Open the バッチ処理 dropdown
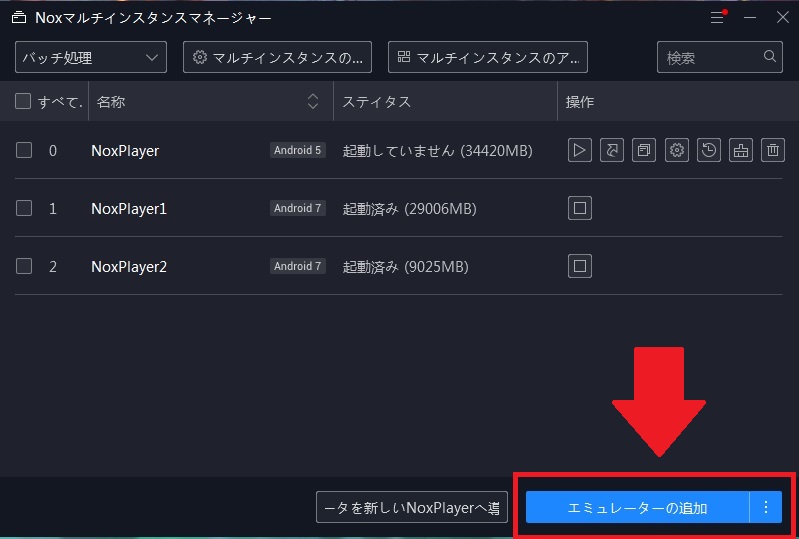This screenshot has height=539, width=799. tap(91, 57)
